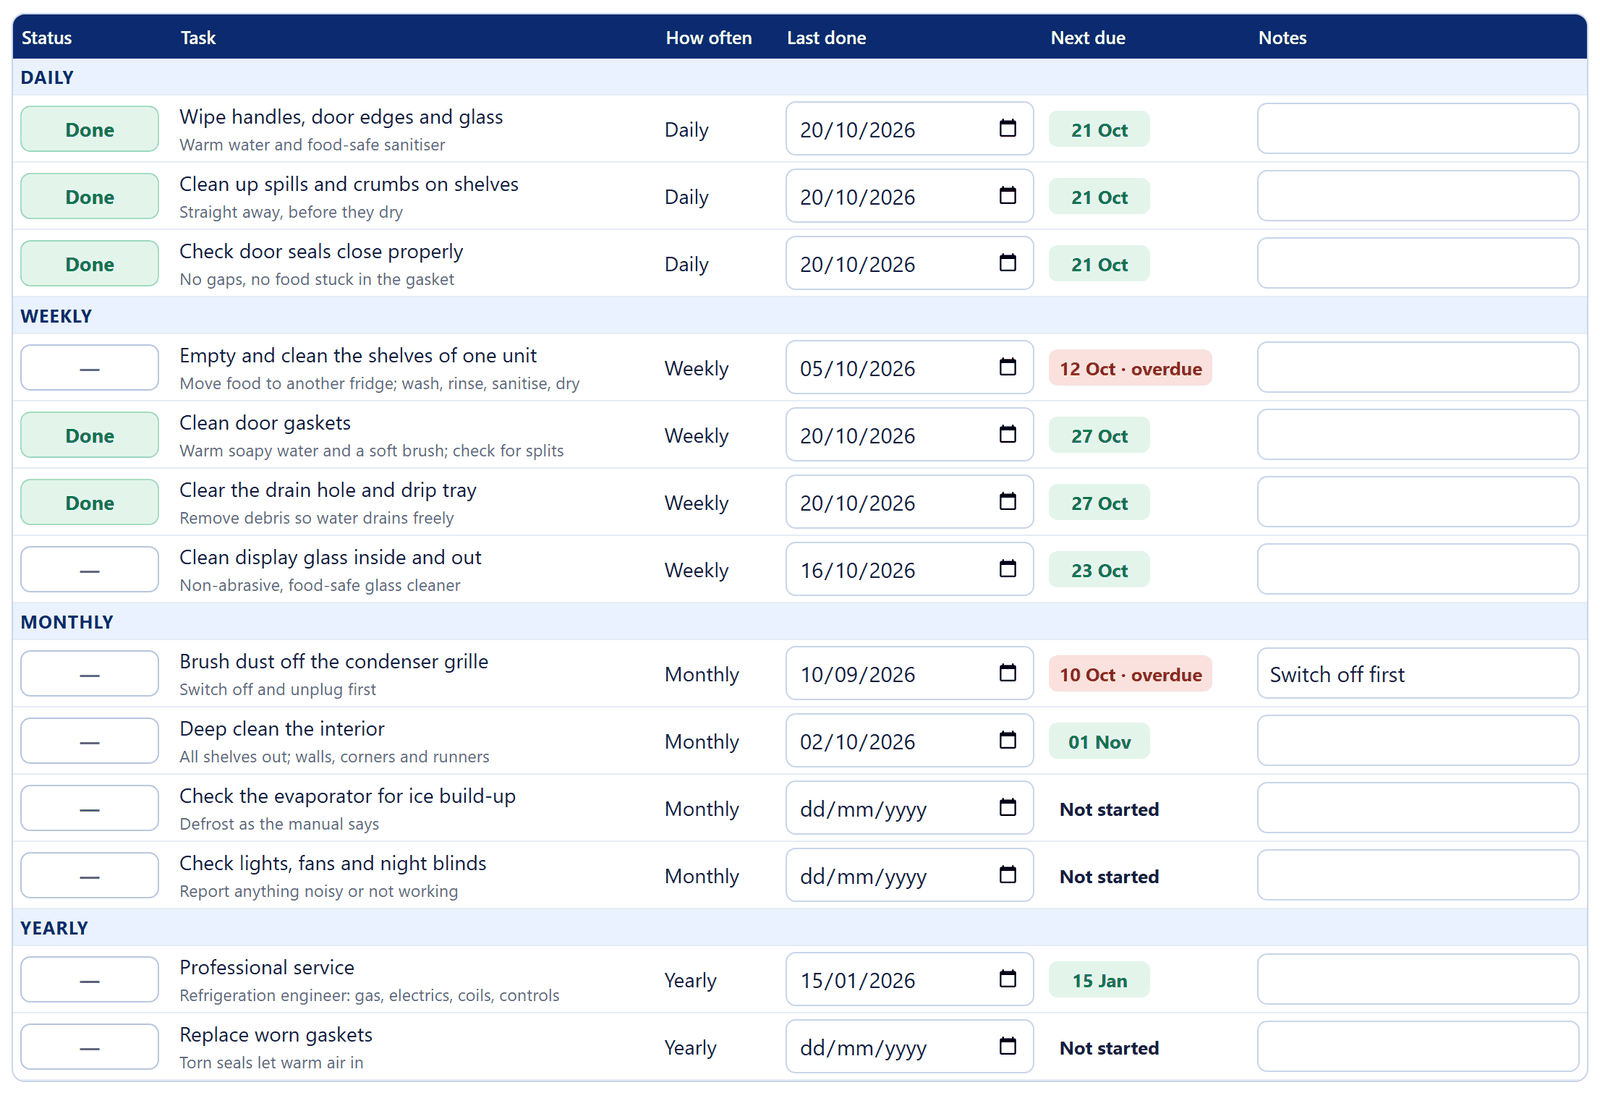
Task: Open calendar icon in Check the evaporator row
Action: point(1008,807)
